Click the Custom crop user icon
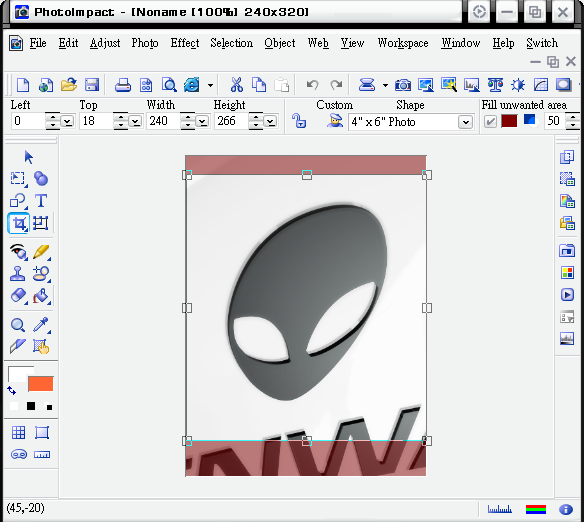 [x=335, y=121]
